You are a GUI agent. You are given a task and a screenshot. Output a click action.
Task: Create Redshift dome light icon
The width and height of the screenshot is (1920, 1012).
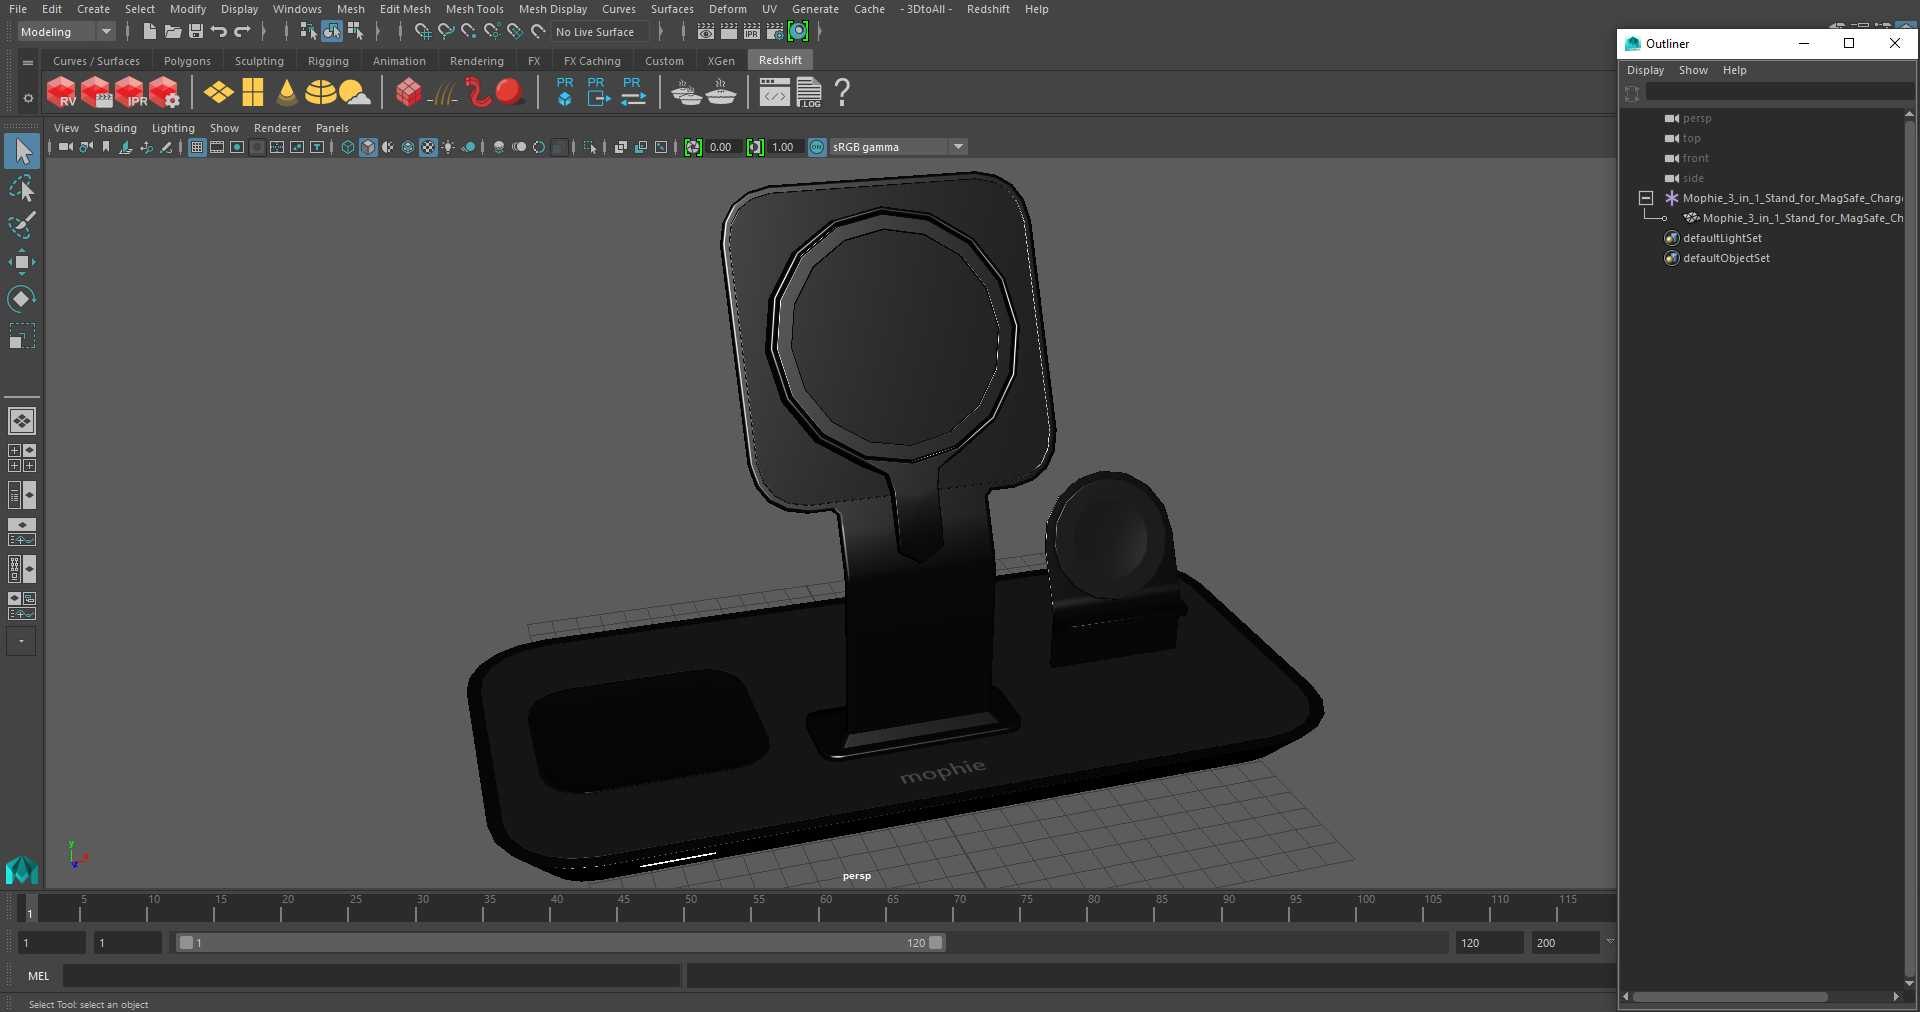[x=320, y=93]
